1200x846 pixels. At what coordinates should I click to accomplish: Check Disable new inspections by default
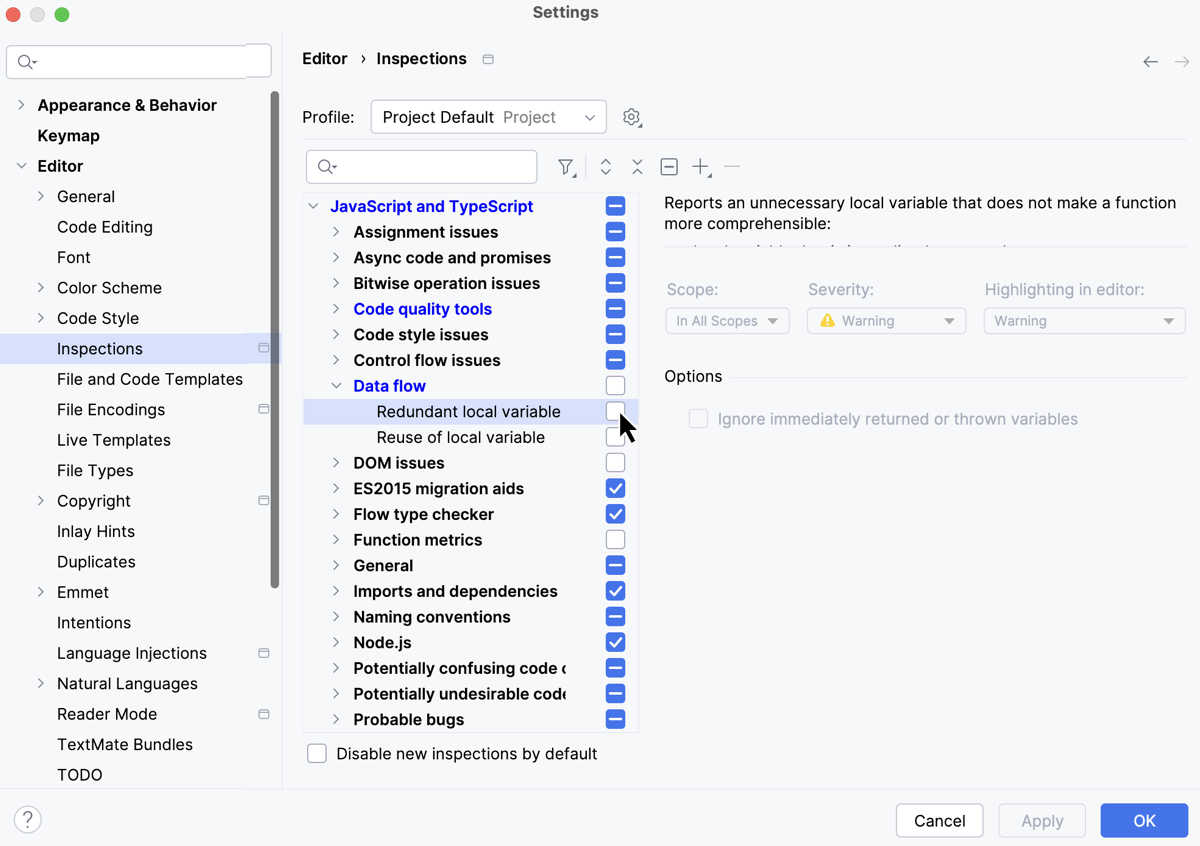point(317,753)
